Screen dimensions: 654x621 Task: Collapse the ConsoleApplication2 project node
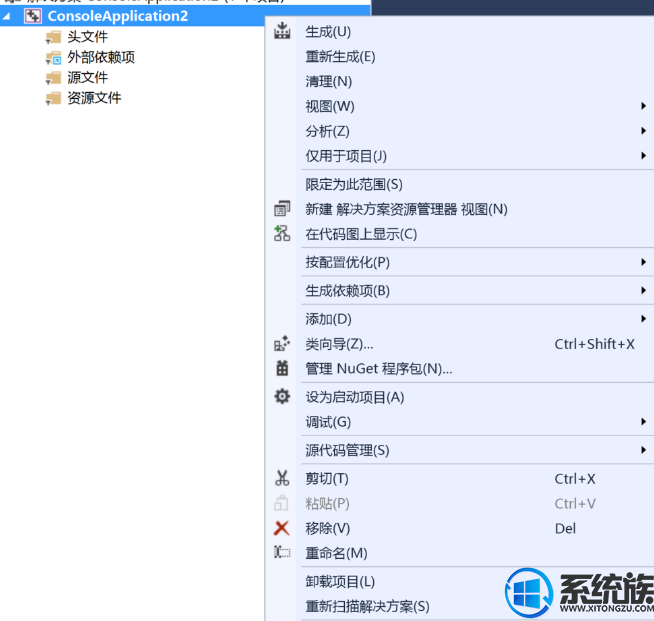coord(6,16)
